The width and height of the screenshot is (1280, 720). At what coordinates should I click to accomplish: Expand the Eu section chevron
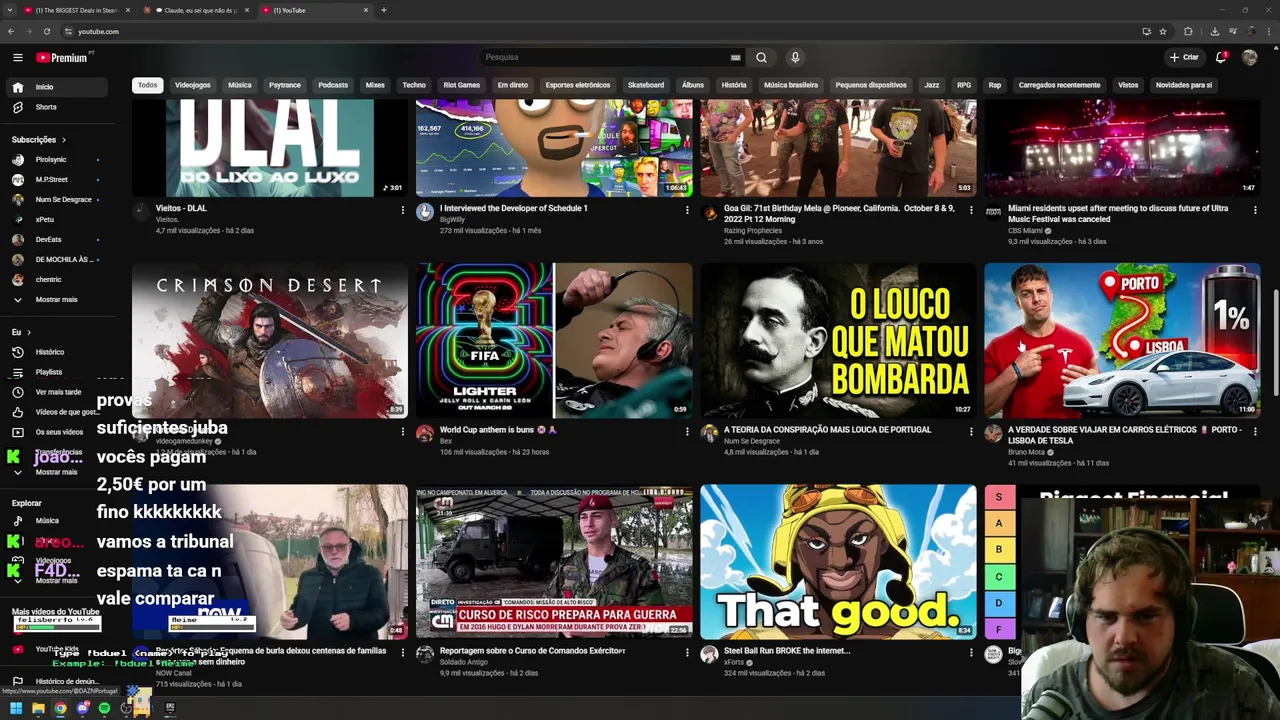coord(28,332)
